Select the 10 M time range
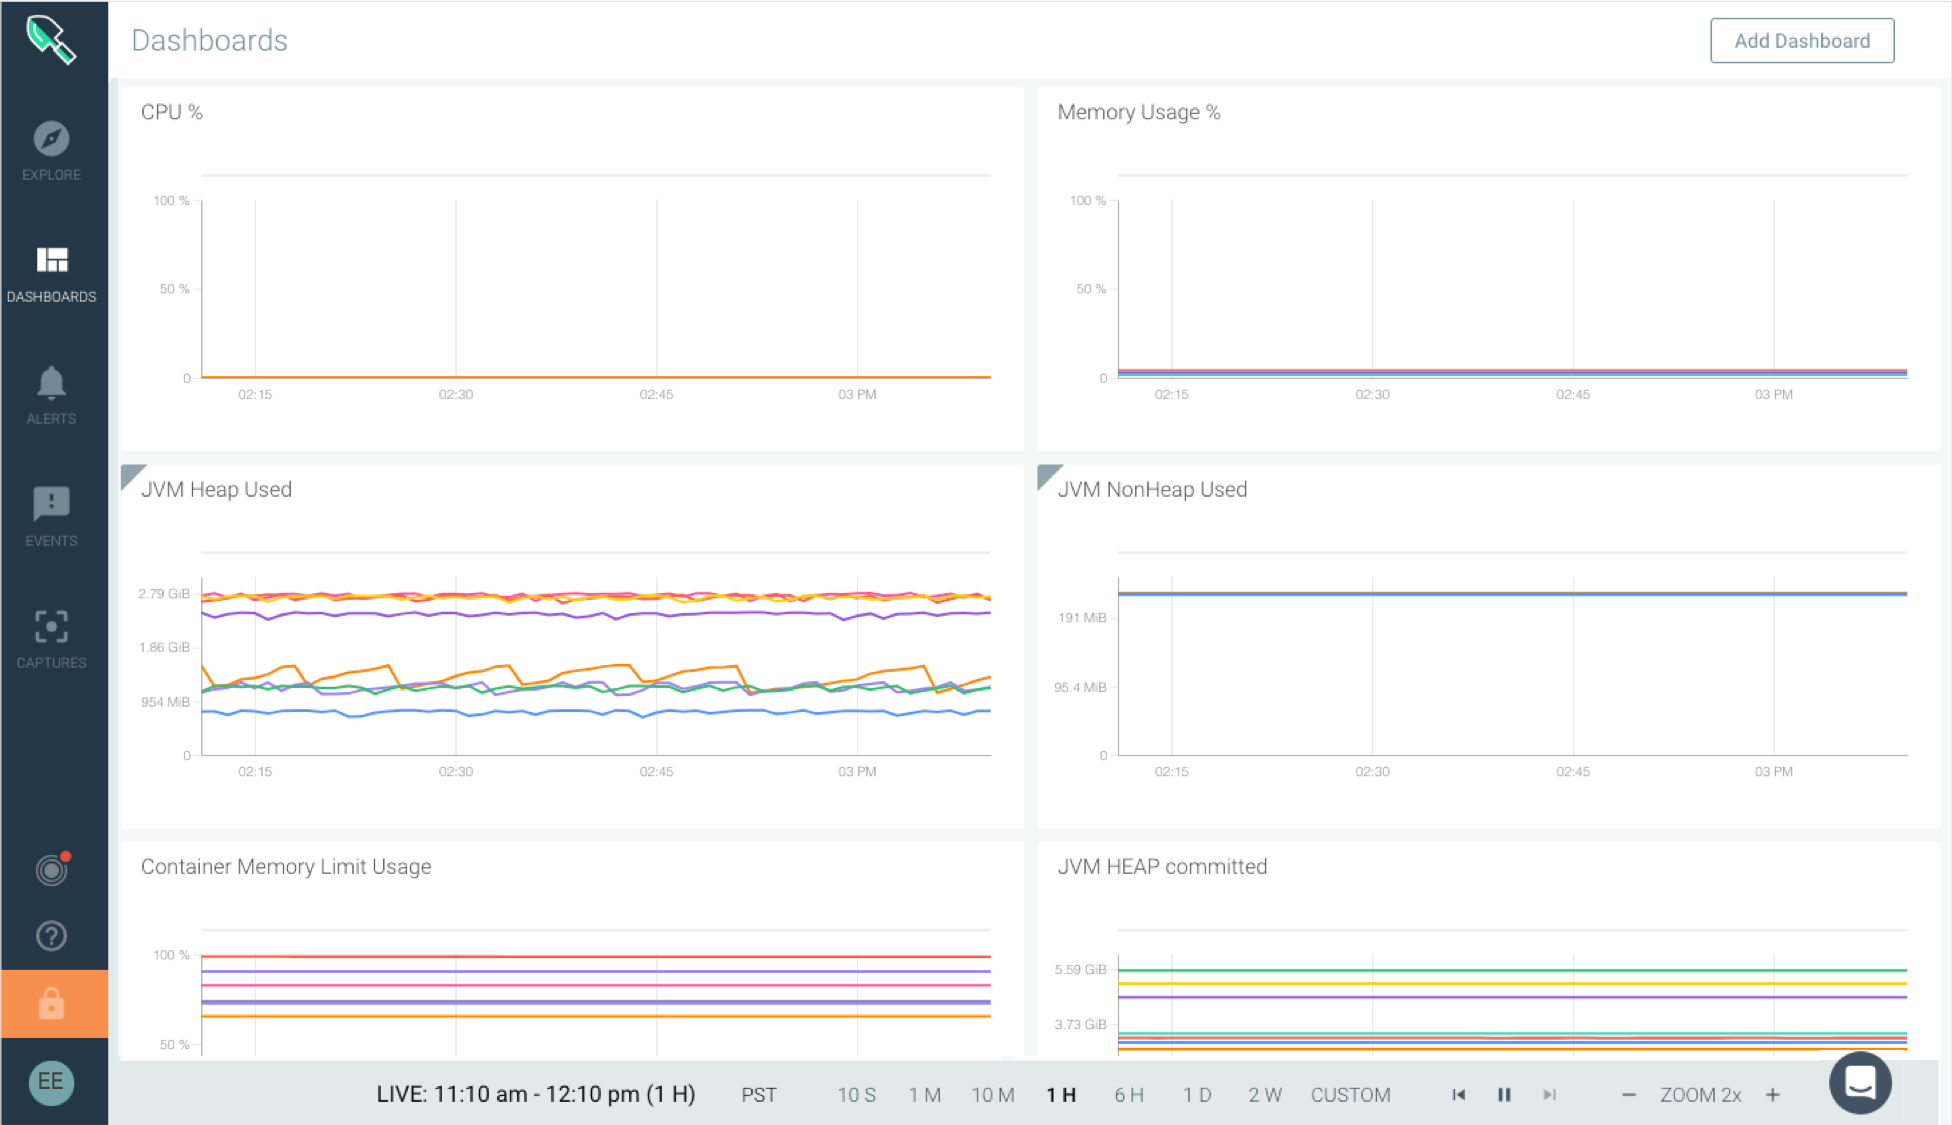Viewport: 1952px width, 1125px height. coord(992,1095)
